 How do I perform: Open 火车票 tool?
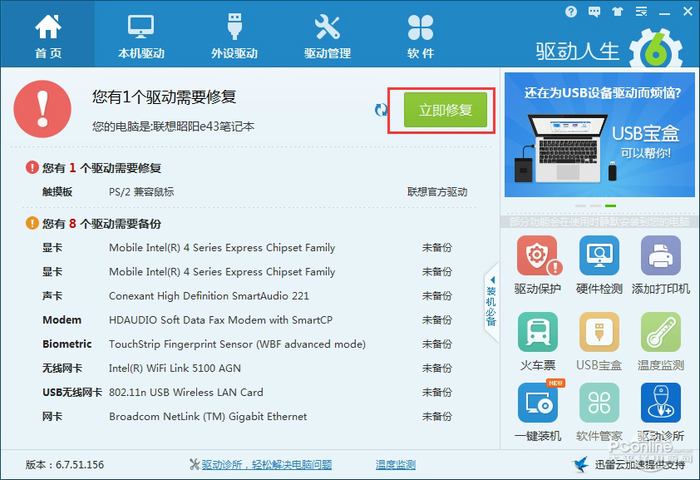click(538, 342)
